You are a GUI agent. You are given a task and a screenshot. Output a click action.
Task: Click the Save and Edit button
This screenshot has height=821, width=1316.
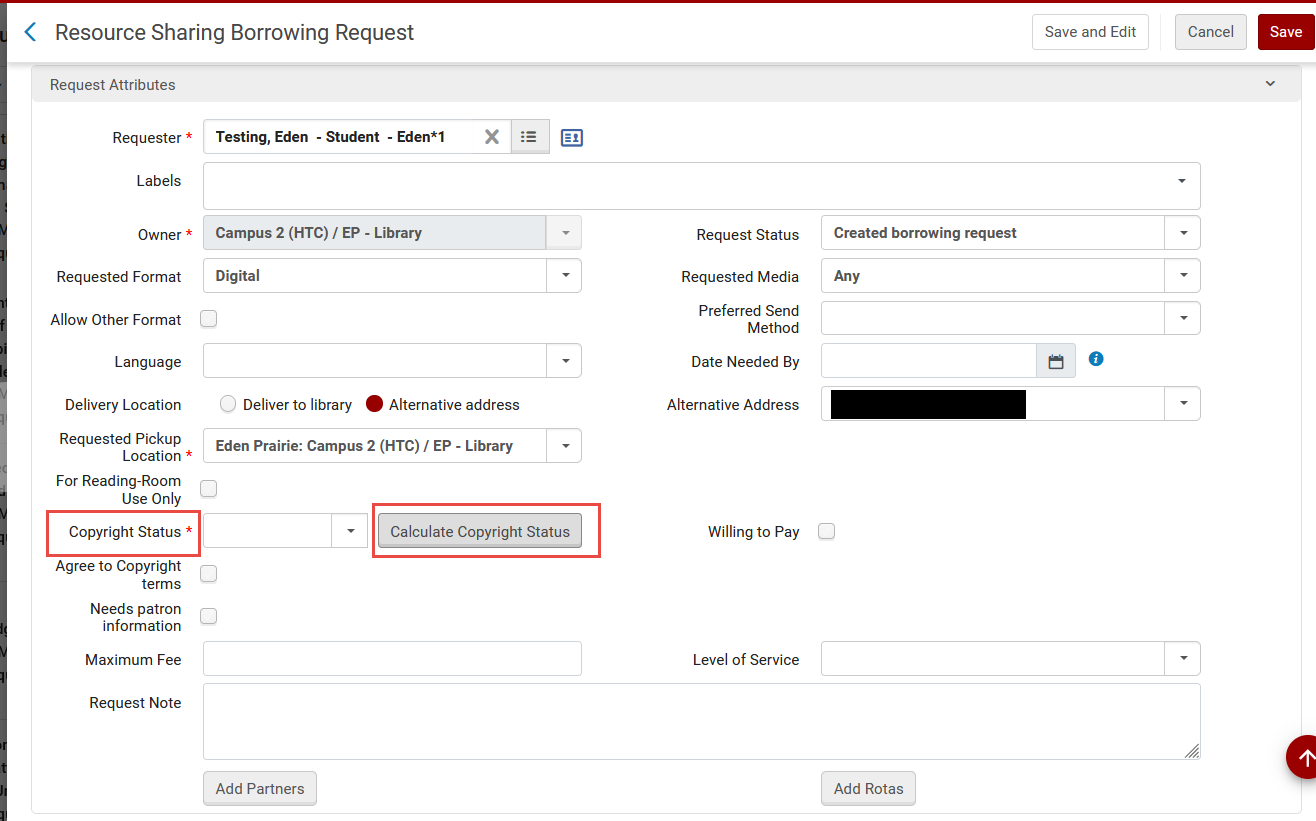click(x=1090, y=32)
